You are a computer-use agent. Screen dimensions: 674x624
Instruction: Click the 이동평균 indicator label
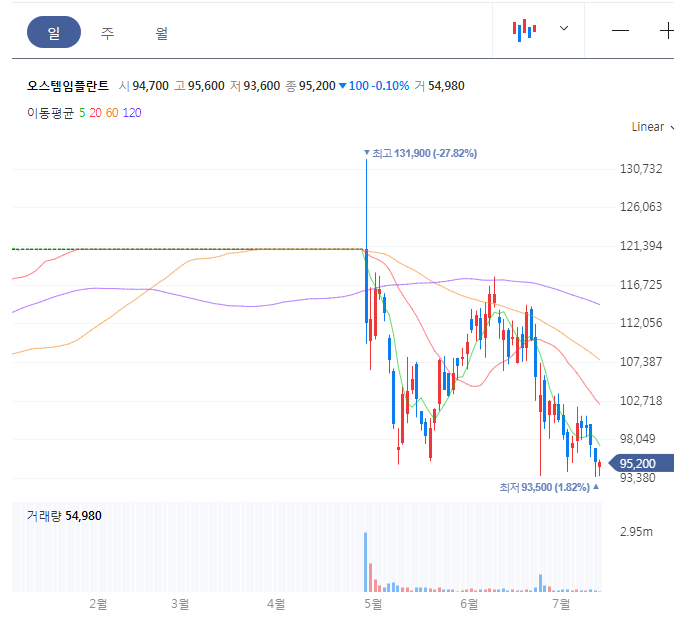point(50,113)
